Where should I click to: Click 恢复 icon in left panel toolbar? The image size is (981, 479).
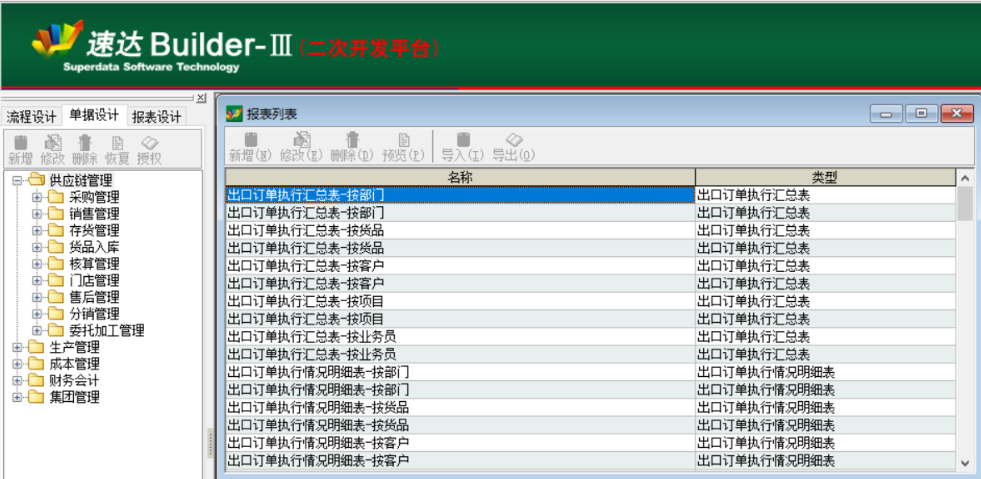coord(117,143)
